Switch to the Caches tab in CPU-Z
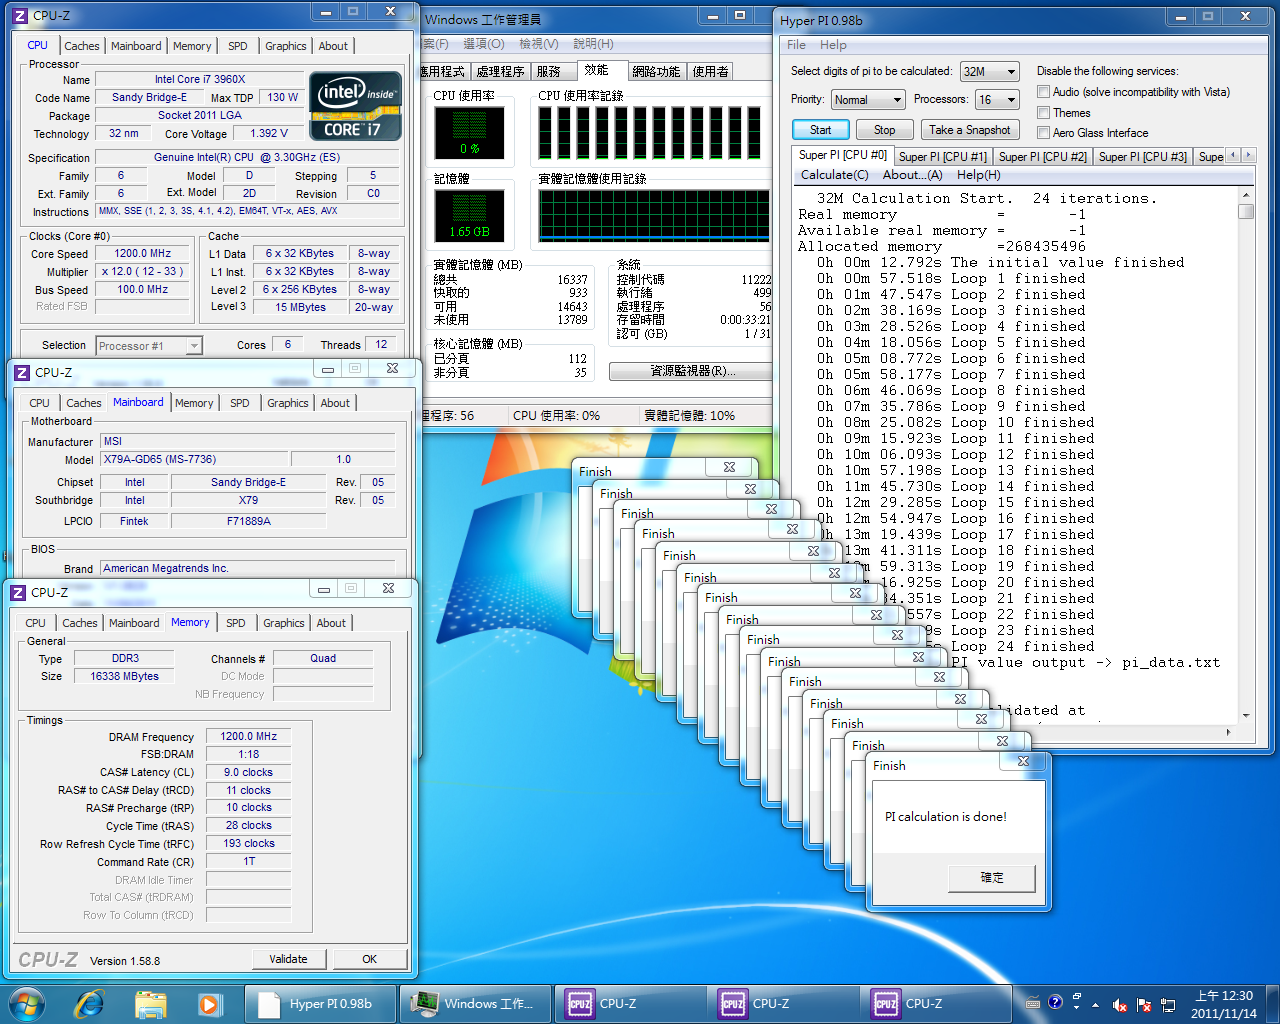1280x1024 pixels. [x=81, y=46]
